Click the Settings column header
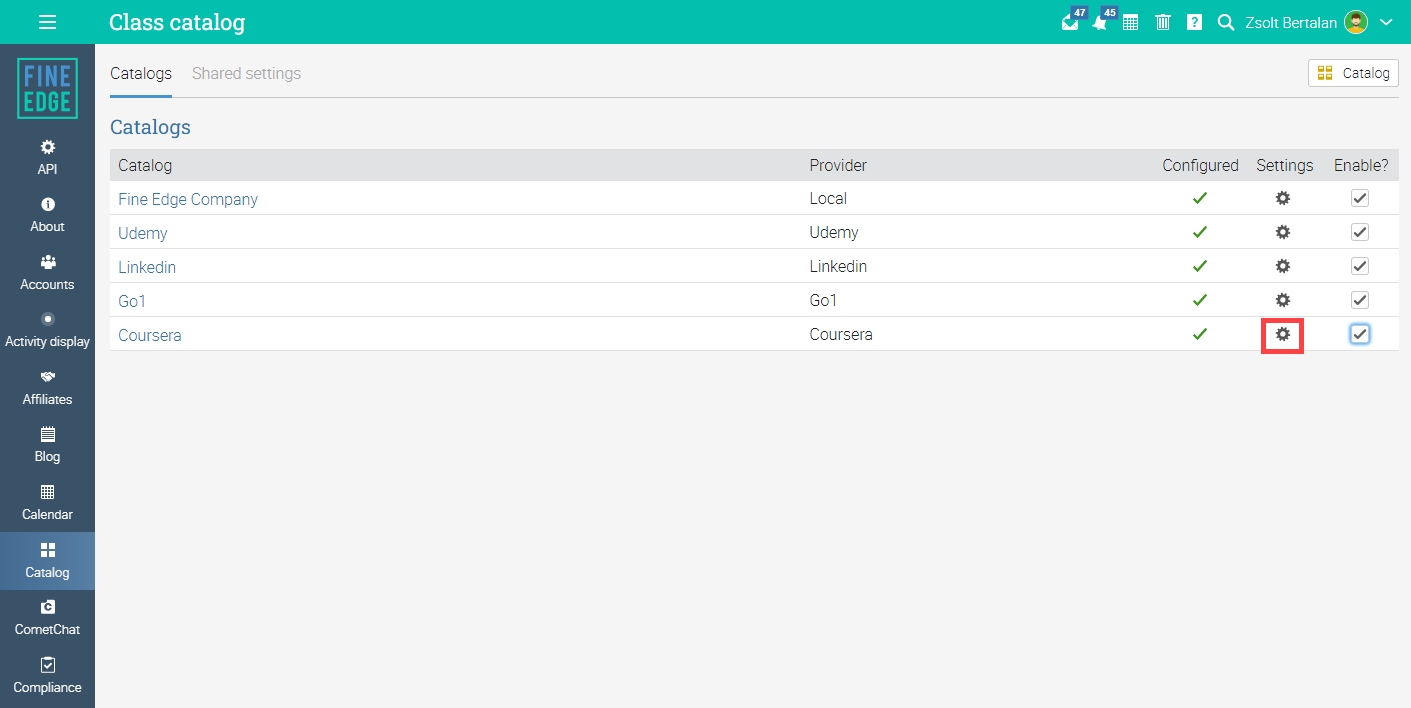Screen dimensions: 1411x708 click(x=1285, y=165)
